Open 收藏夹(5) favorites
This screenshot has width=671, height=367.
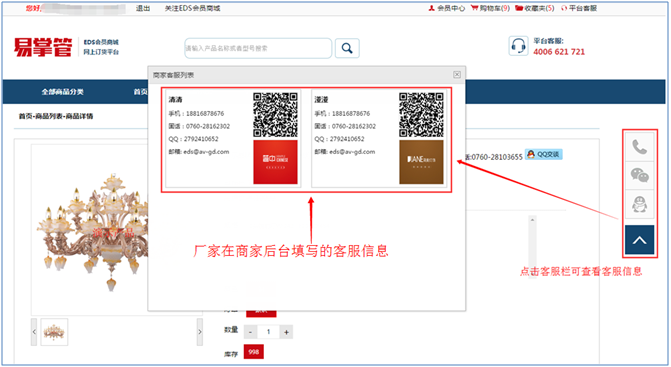[x=535, y=8]
